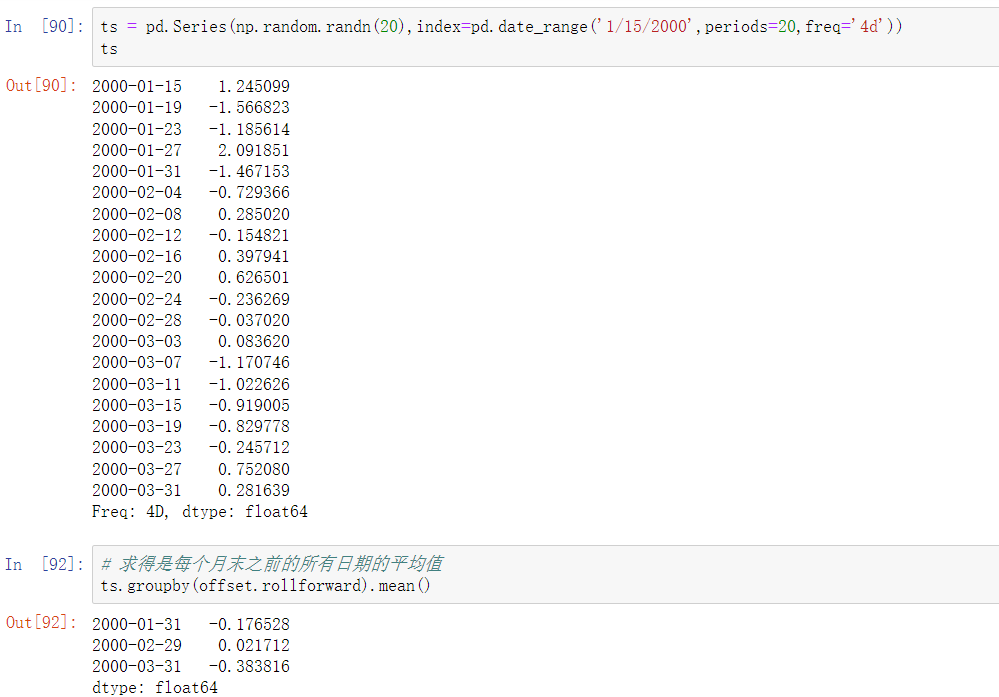Click output row 2000-01-23 value -1.185614
This screenshot has width=999, height=697.
pos(191,129)
